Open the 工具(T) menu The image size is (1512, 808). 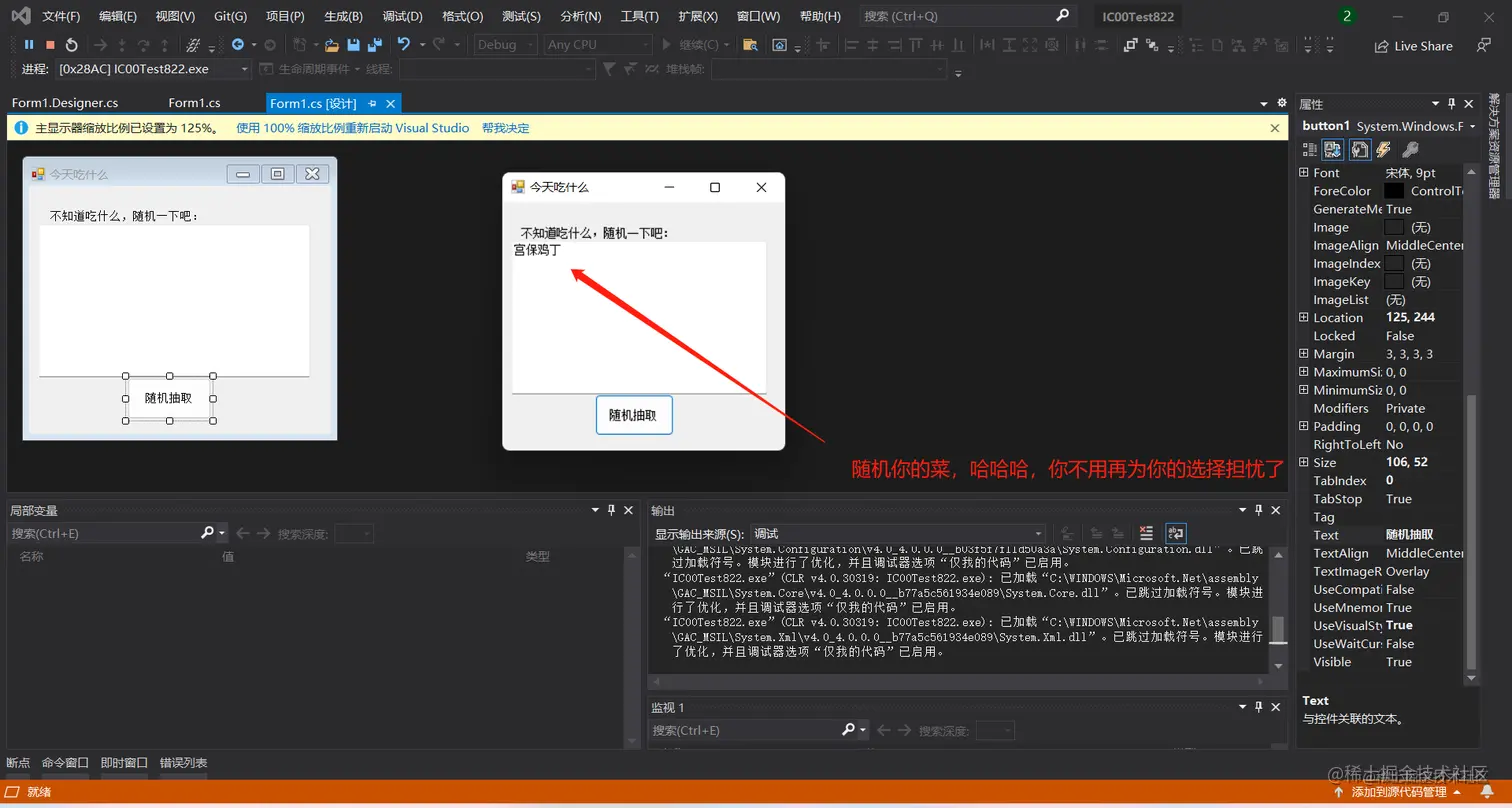pos(639,16)
